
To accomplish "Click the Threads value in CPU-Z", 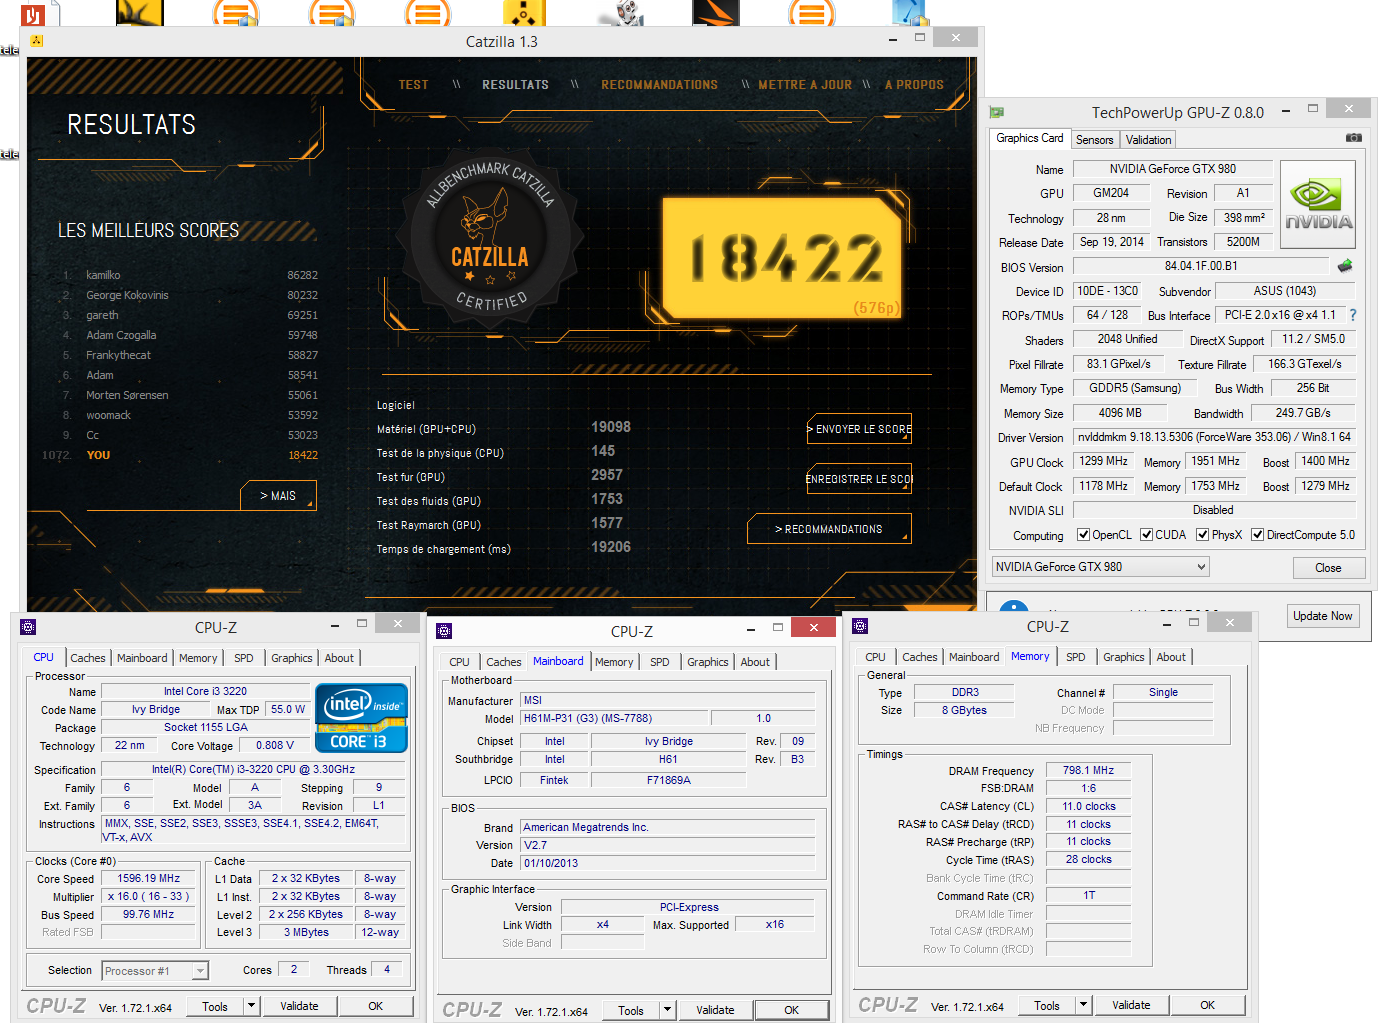I will pyautogui.click(x=387, y=969).
